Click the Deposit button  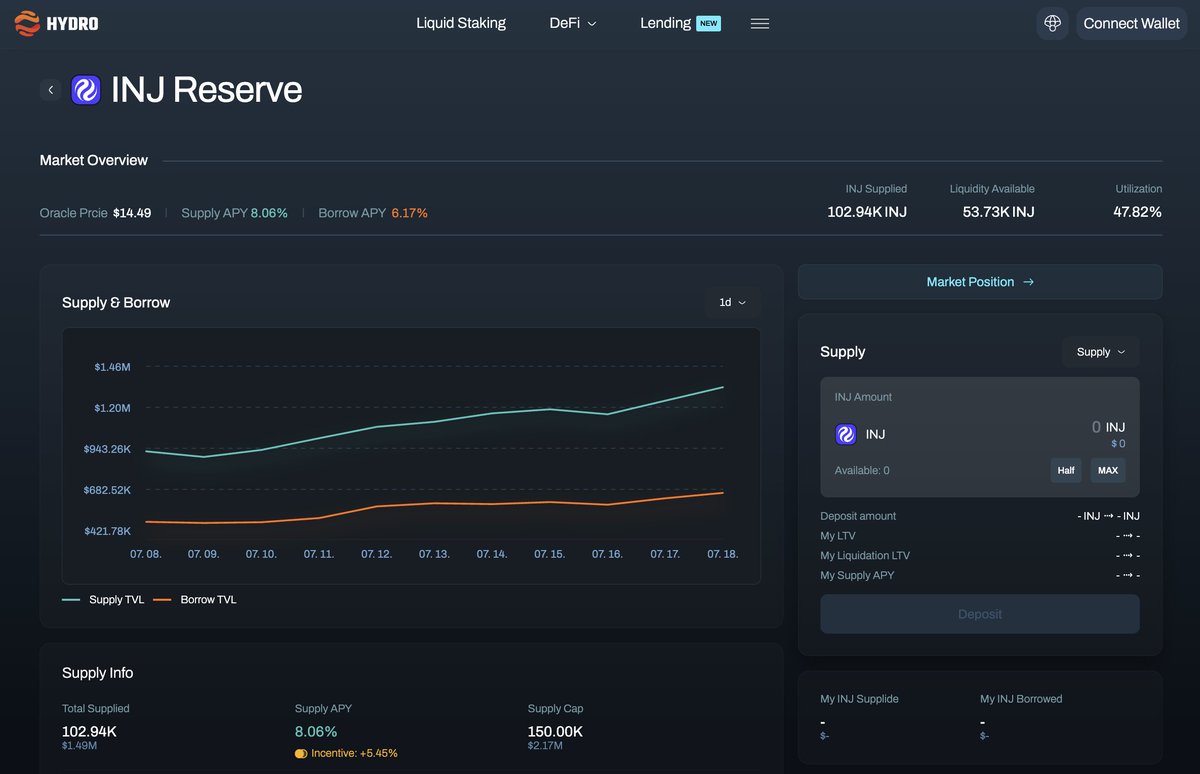(x=980, y=614)
